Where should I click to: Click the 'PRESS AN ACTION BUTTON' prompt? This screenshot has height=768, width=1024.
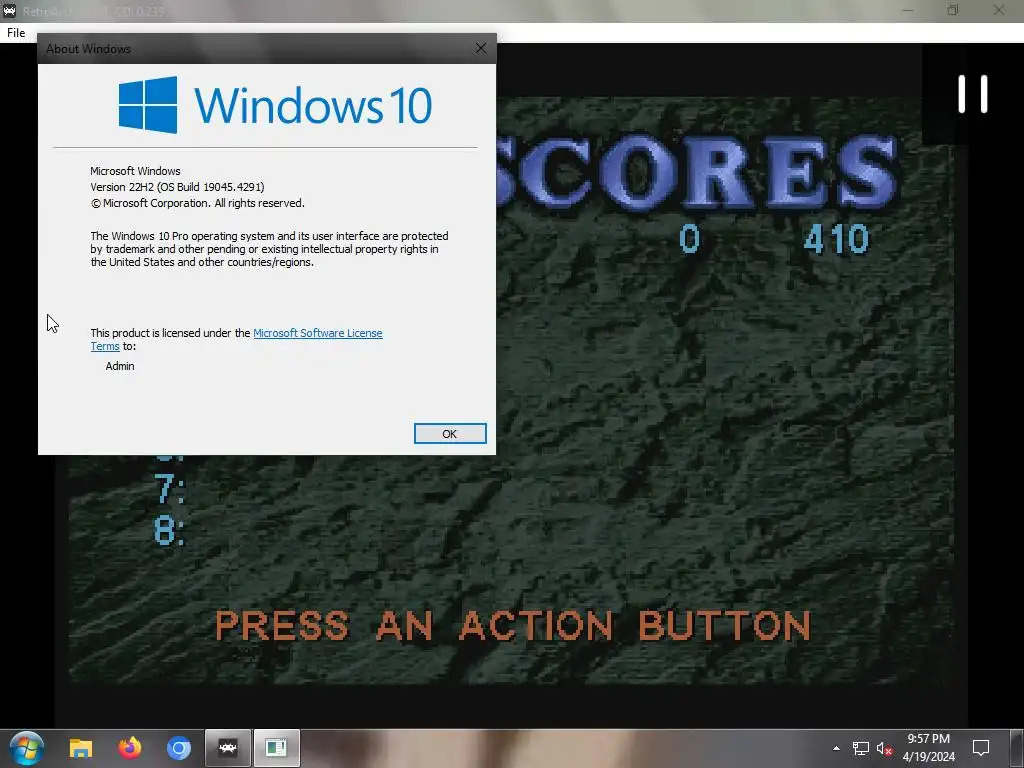pyautogui.click(x=513, y=626)
